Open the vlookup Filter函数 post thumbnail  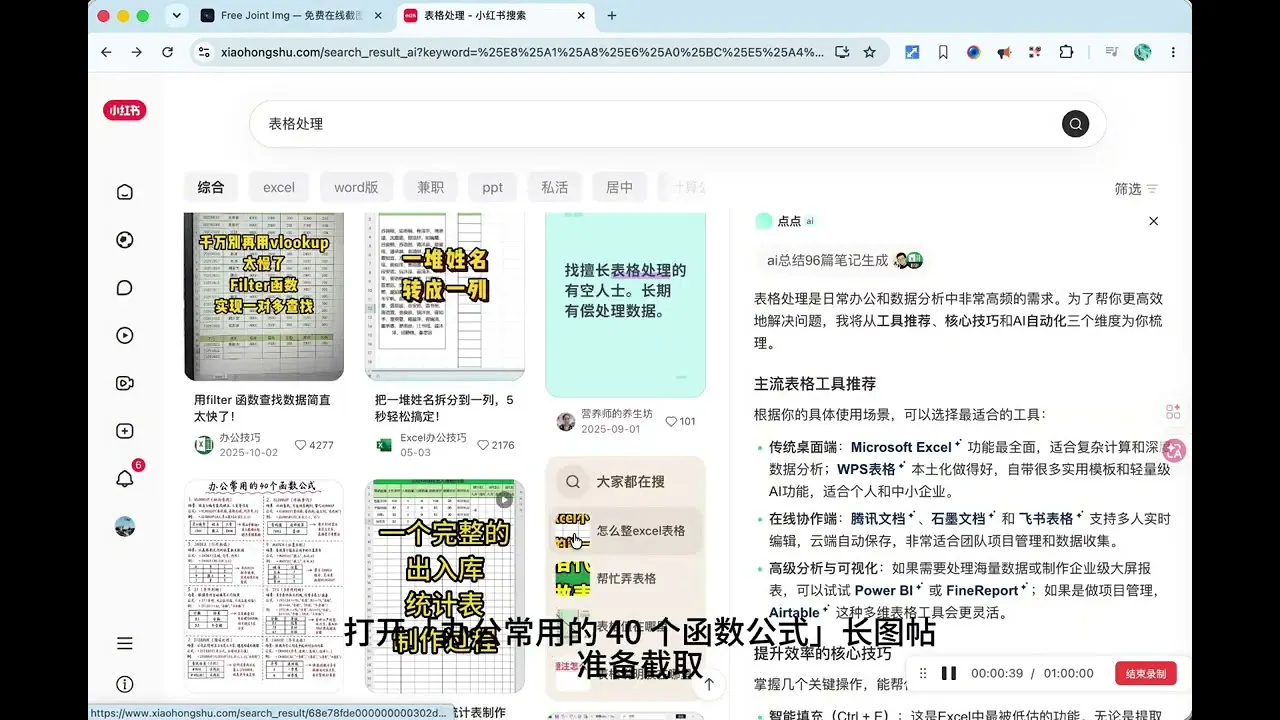point(264,296)
